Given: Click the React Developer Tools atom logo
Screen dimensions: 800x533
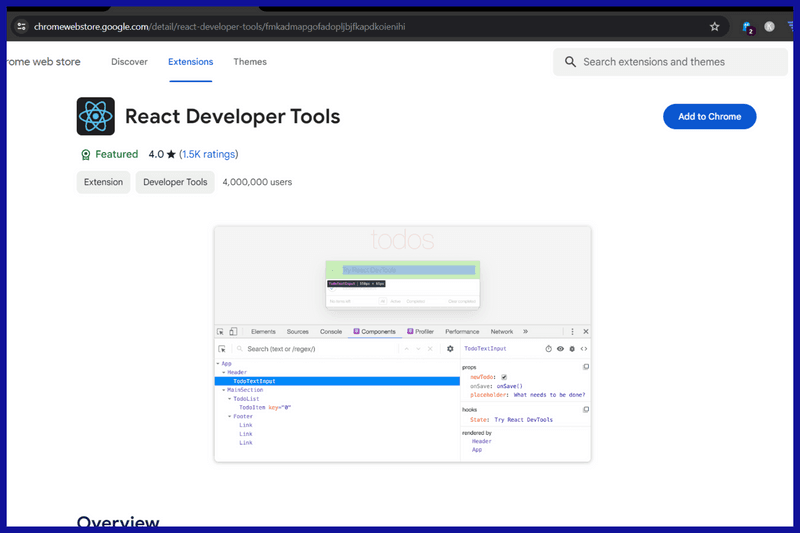Looking at the screenshot, I should [x=96, y=117].
